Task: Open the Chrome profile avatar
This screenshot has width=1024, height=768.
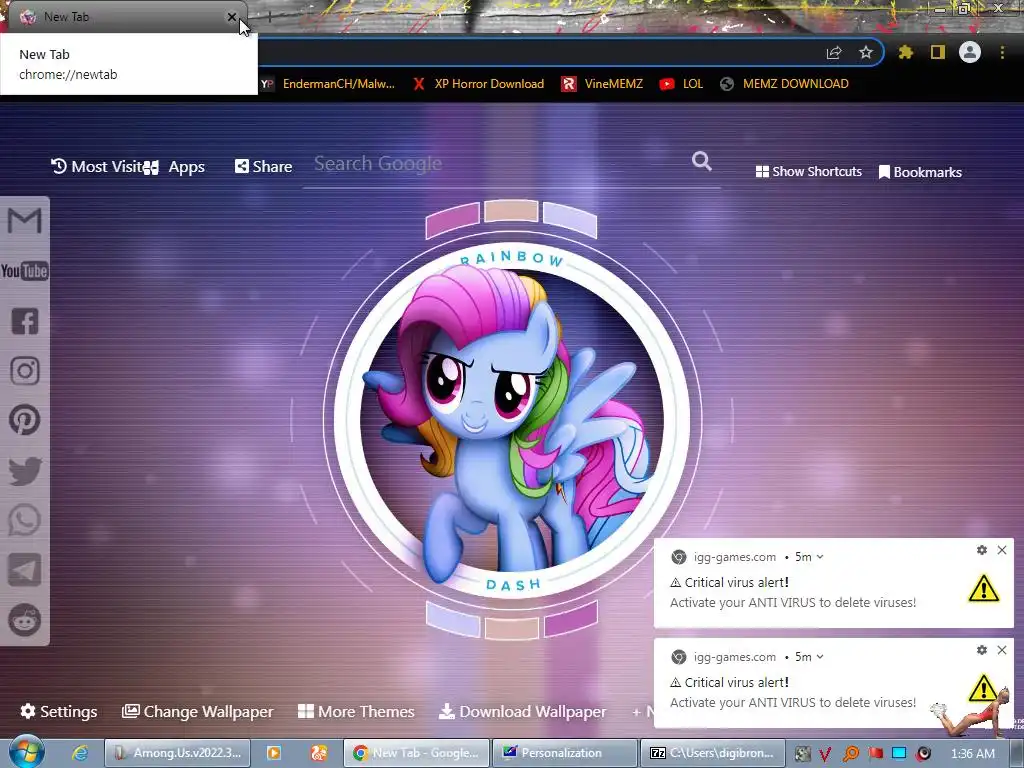Action: pyautogui.click(x=970, y=52)
